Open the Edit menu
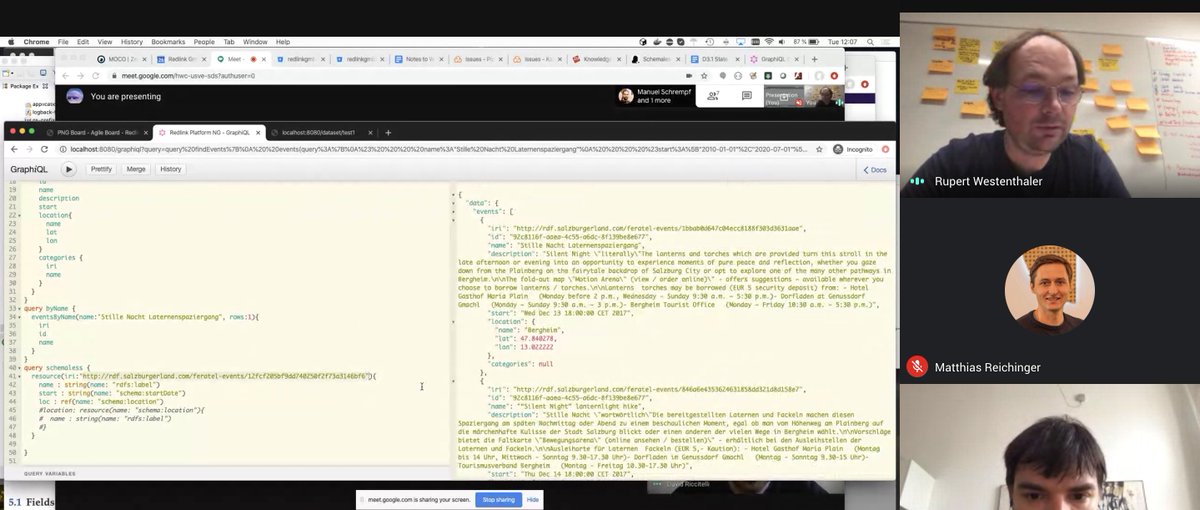 click(82, 42)
